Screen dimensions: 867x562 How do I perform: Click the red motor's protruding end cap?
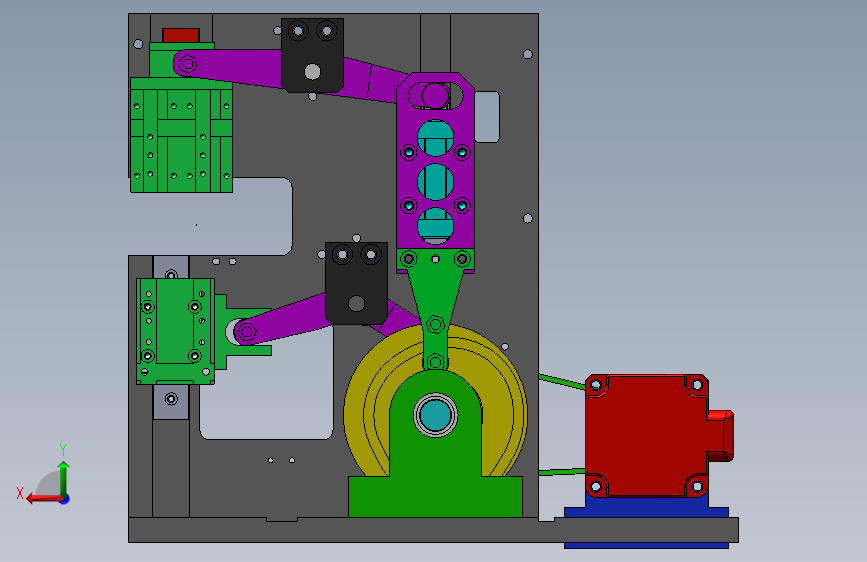720,435
